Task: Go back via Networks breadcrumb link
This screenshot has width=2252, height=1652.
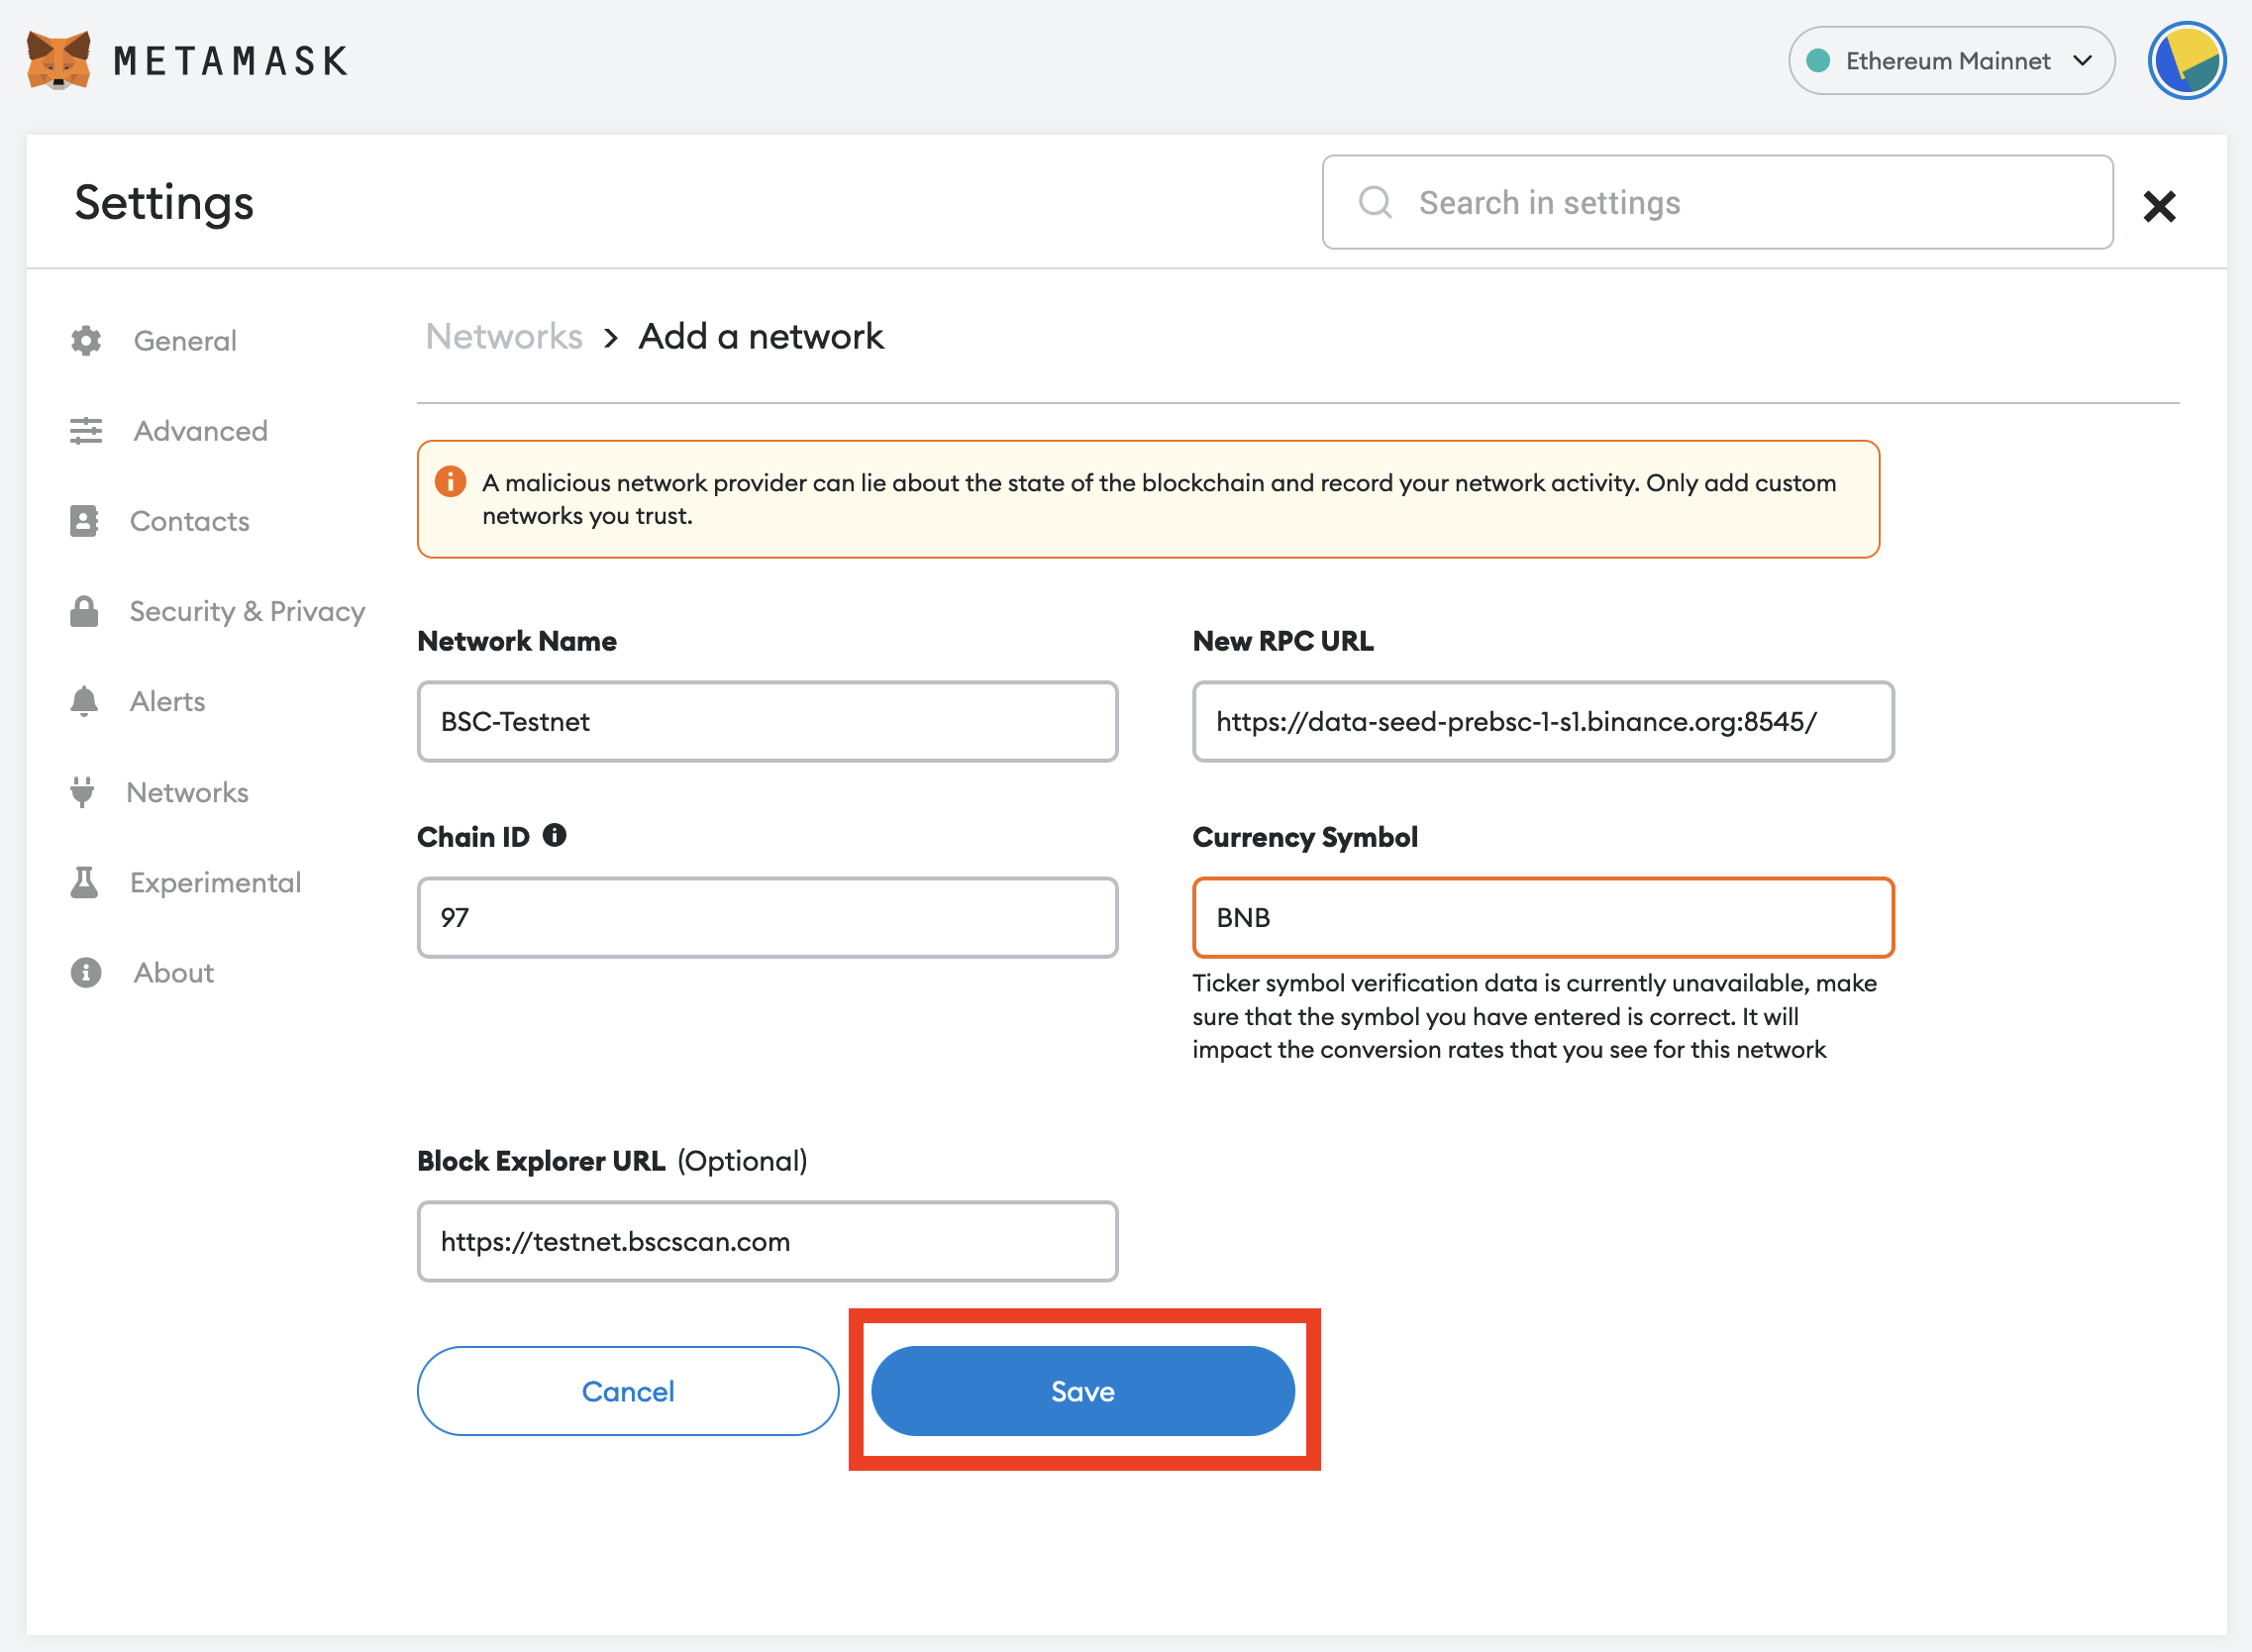Action: pyautogui.click(x=504, y=336)
